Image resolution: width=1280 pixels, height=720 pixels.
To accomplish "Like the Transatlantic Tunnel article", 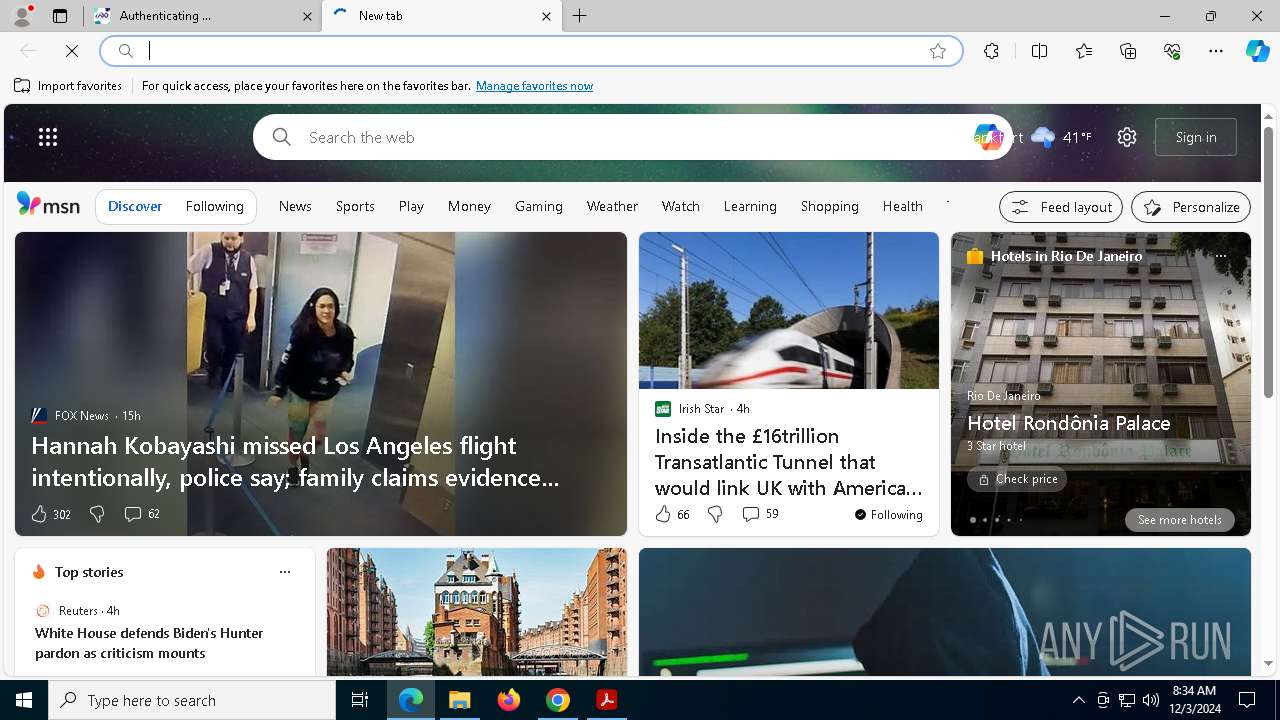I will click(672, 514).
